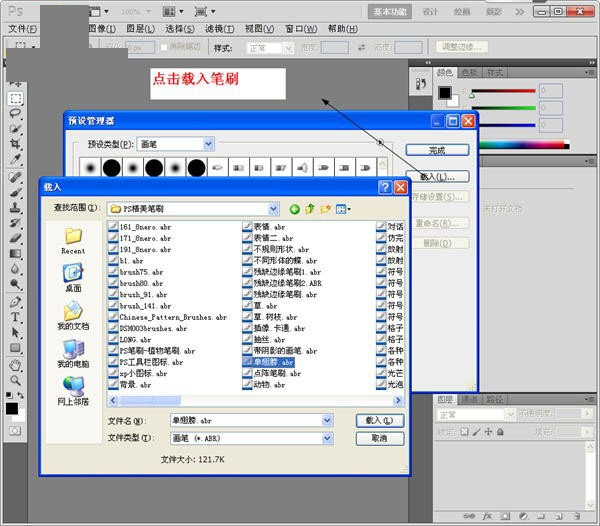Select the Clone Stamp tool
The width and height of the screenshot is (600, 526).
(x=16, y=208)
